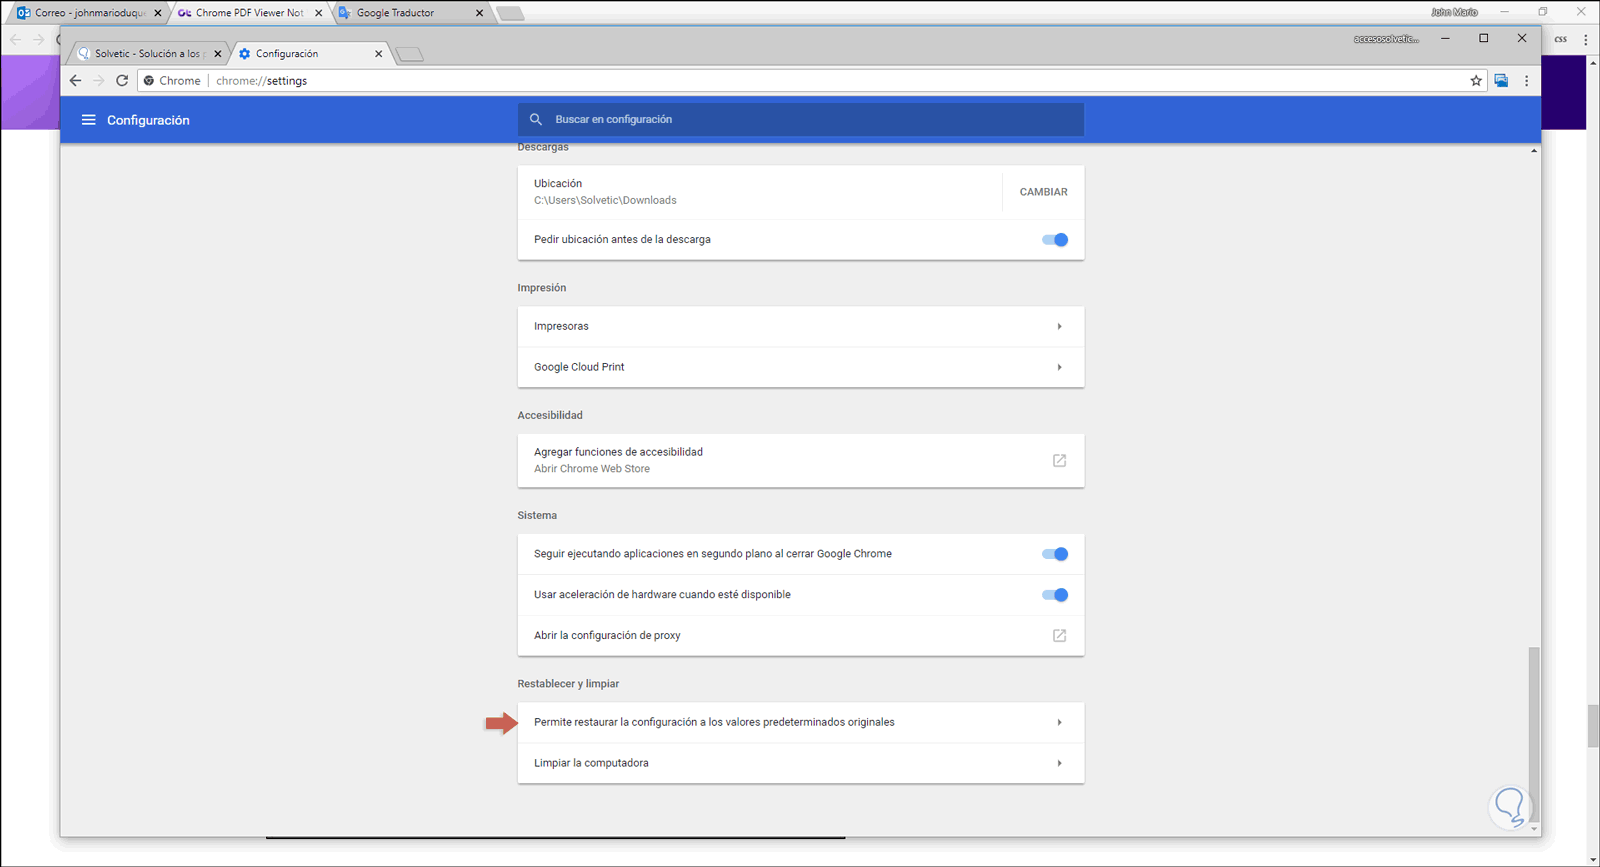The width and height of the screenshot is (1600, 867).
Task: Open proxy configuration external link icon
Action: click(x=1059, y=636)
